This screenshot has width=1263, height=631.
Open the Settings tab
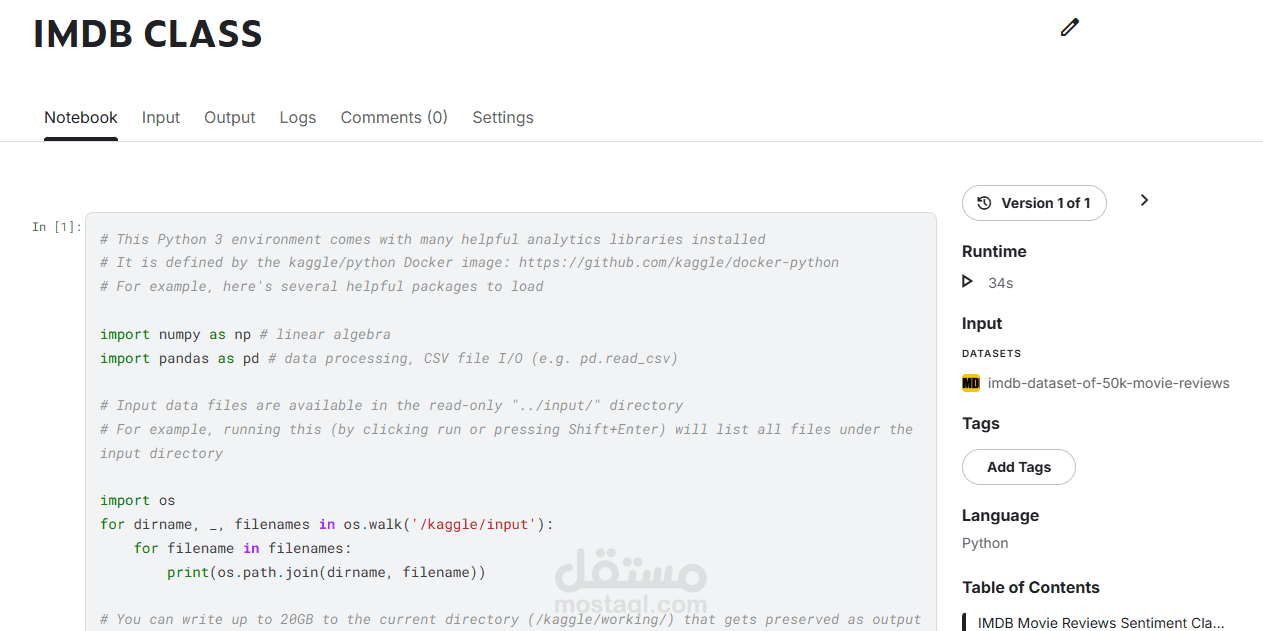(503, 117)
